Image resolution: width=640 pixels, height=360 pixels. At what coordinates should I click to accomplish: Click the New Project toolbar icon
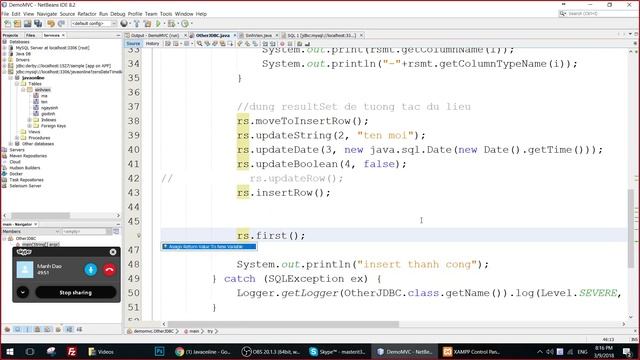point(18,24)
